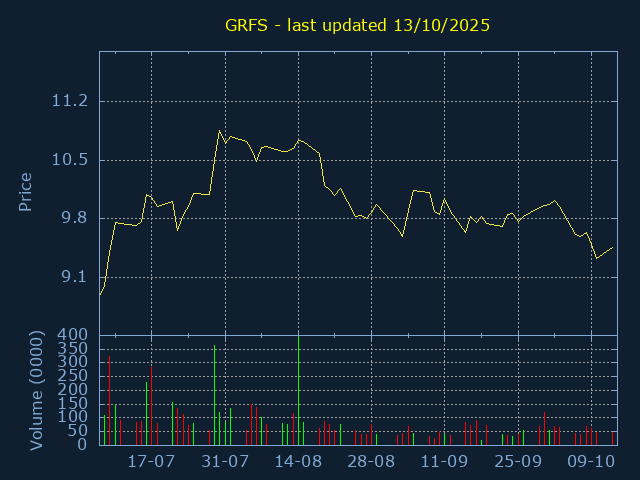Click the 200 volume tick label

(73, 389)
